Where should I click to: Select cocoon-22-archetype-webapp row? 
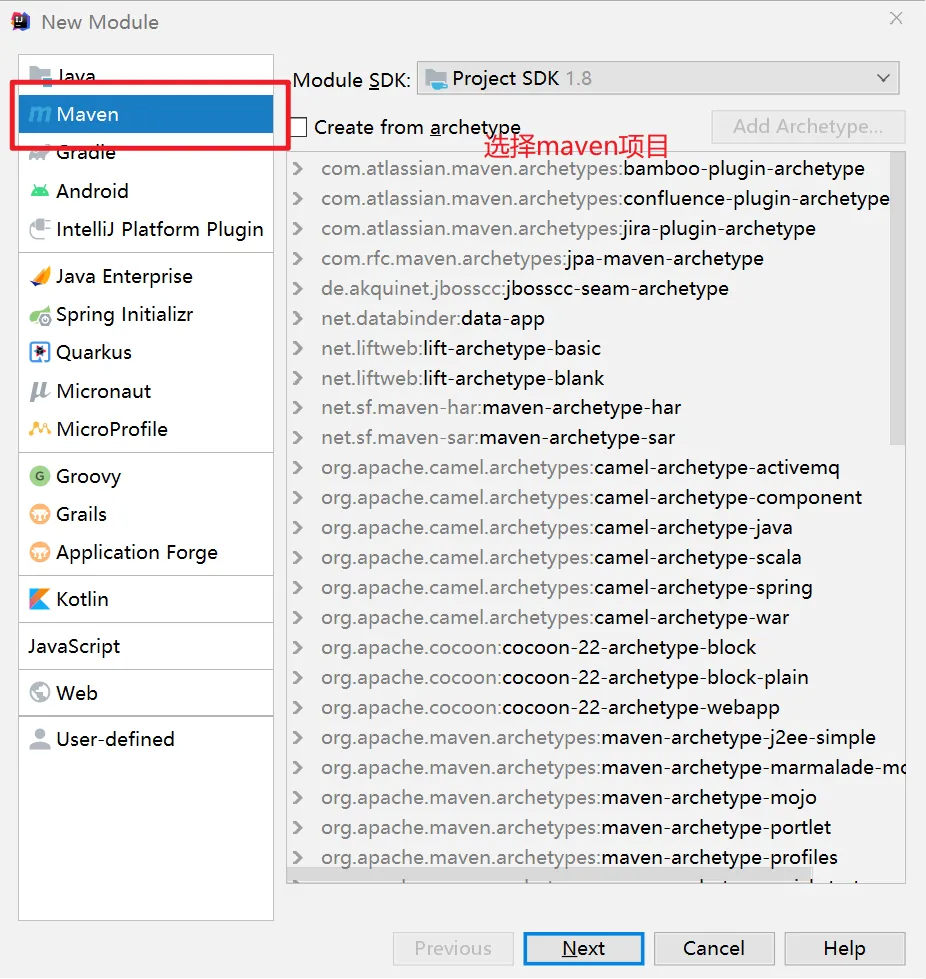596,707
